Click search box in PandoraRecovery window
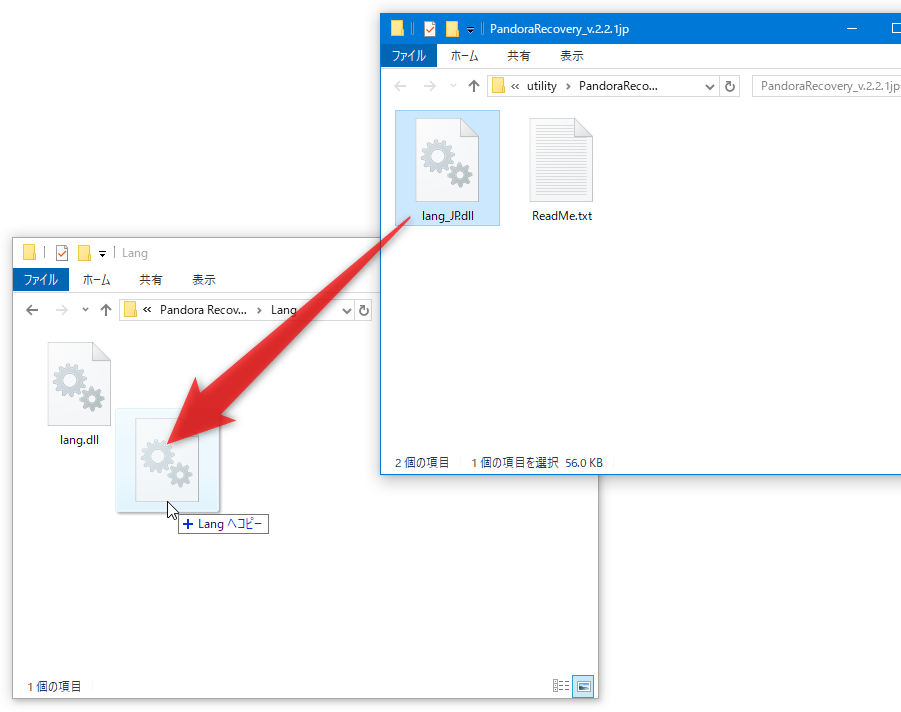 point(826,86)
